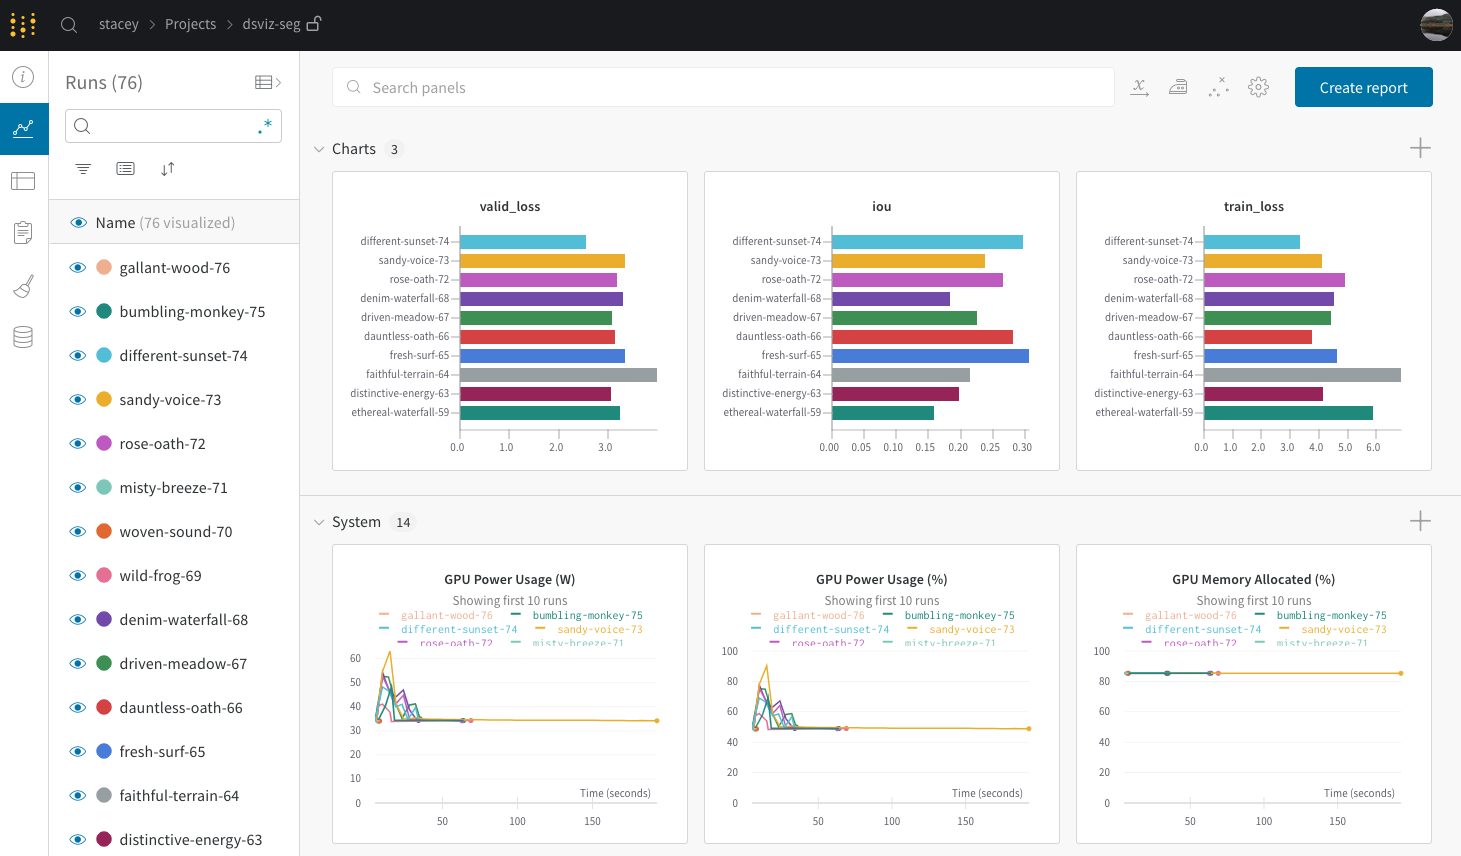Hide the misty-breeze-71 run
The height and width of the screenshot is (856, 1461).
pos(78,488)
